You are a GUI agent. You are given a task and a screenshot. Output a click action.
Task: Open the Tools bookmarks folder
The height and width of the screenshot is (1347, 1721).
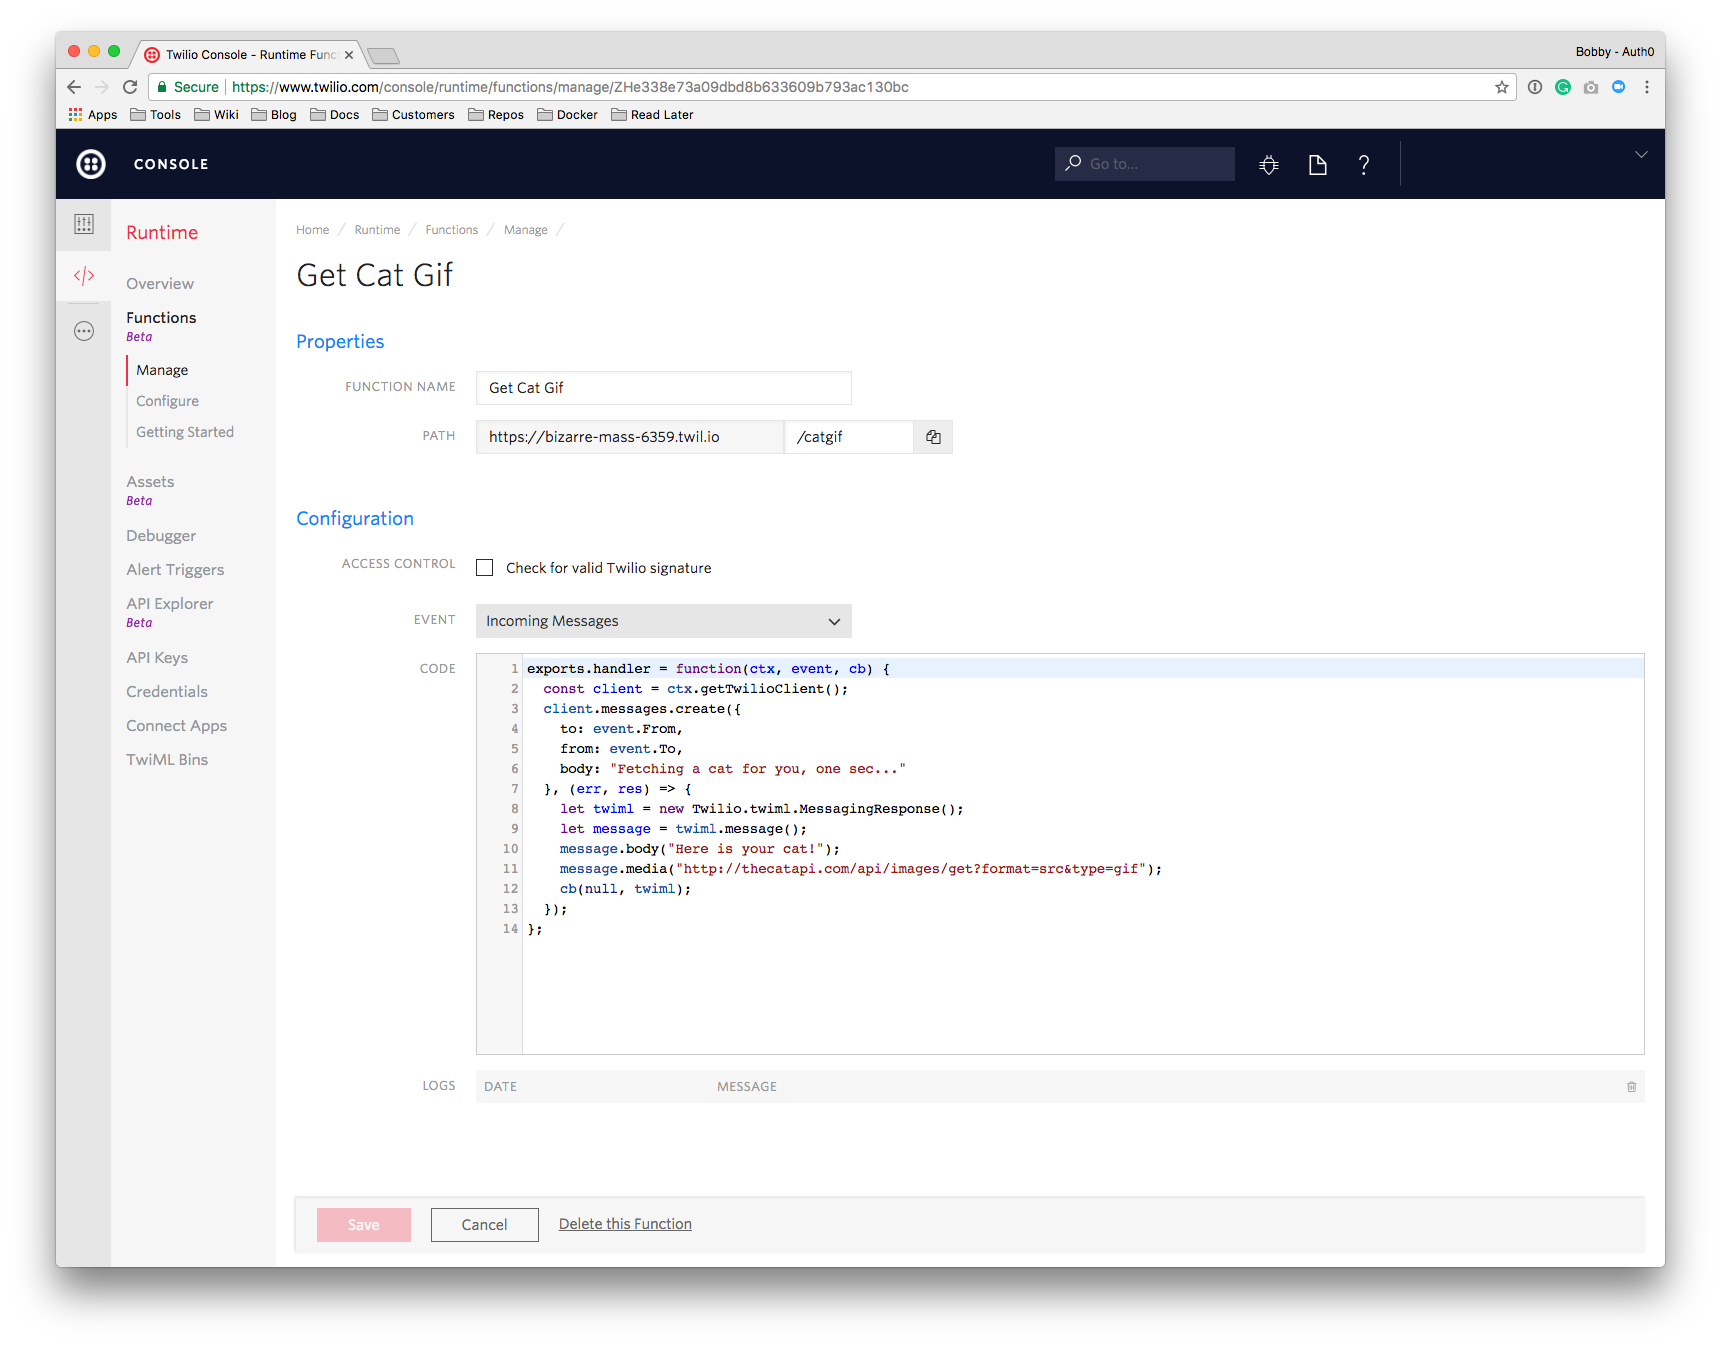point(156,115)
